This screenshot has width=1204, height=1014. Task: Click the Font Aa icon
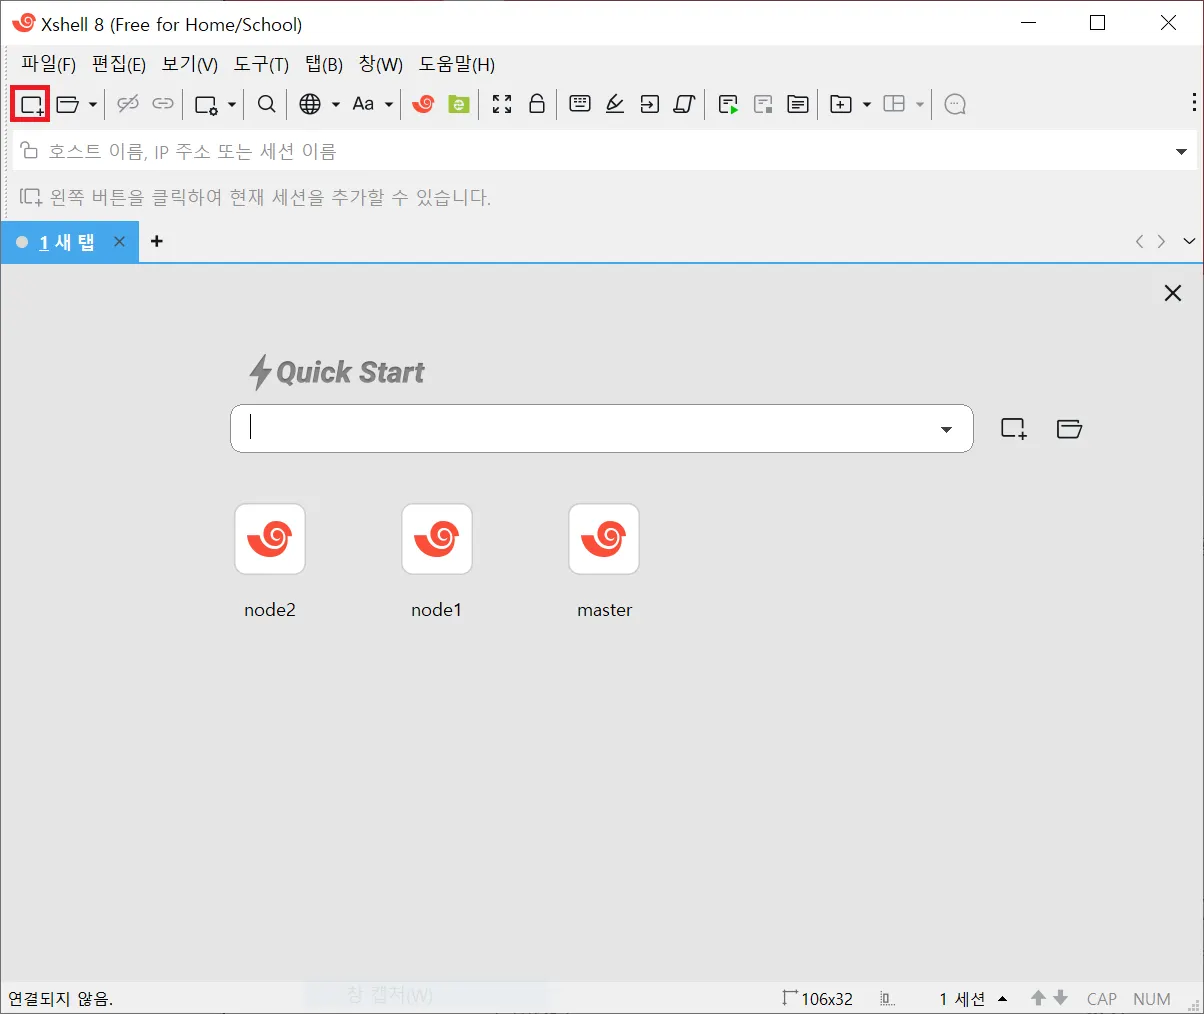(x=364, y=104)
